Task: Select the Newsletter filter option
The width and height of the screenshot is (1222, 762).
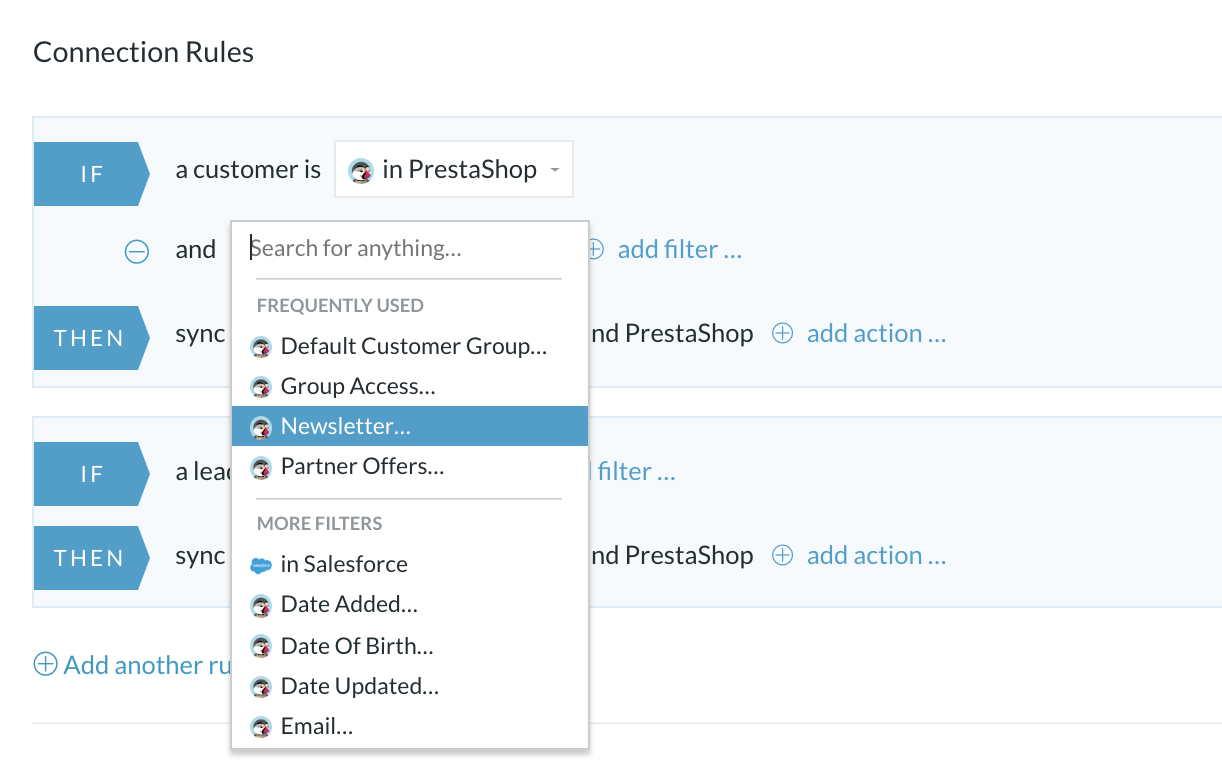Action: click(410, 426)
